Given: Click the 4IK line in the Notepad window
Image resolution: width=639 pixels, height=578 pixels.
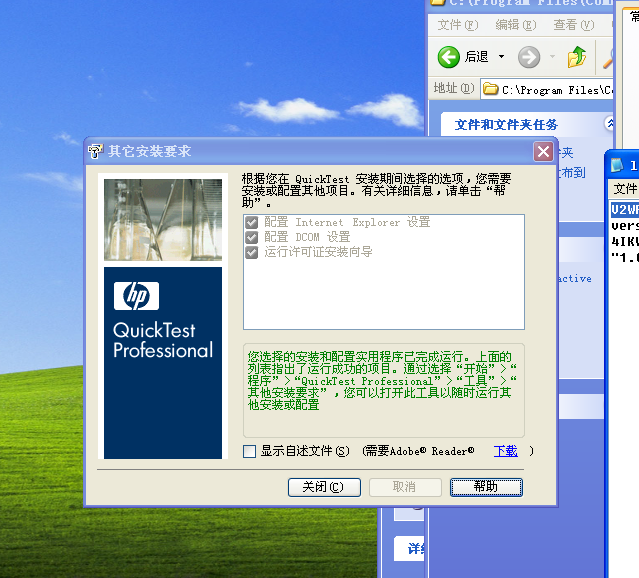Looking at the screenshot, I should (625, 241).
